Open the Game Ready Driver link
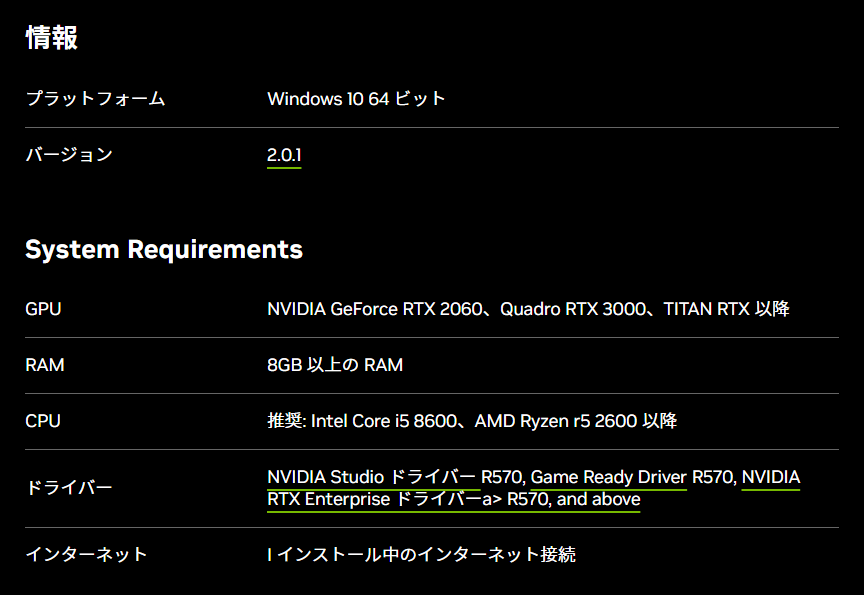Image resolution: width=864 pixels, height=595 pixels. (608, 477)
